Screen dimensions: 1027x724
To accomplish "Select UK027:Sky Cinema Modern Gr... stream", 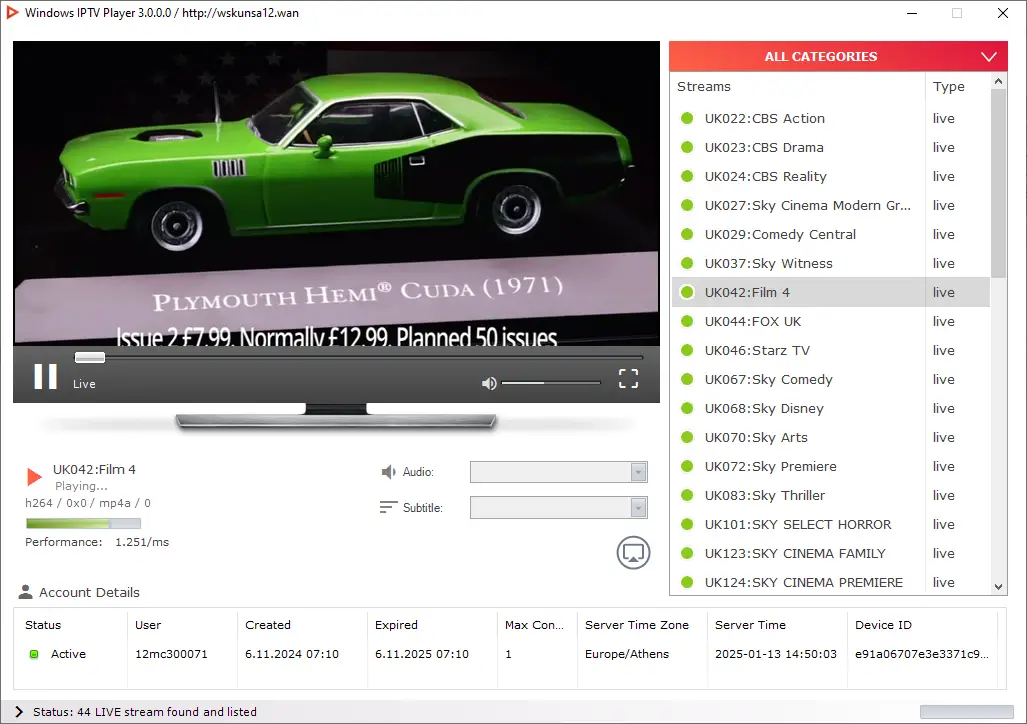I will point(831,205).
